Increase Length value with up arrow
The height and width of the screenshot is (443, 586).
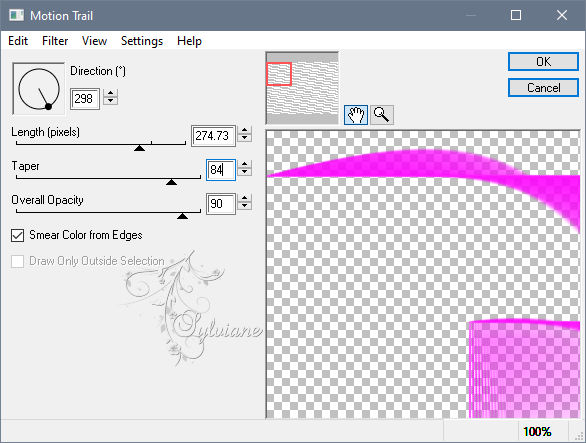(x=244, y=130)
